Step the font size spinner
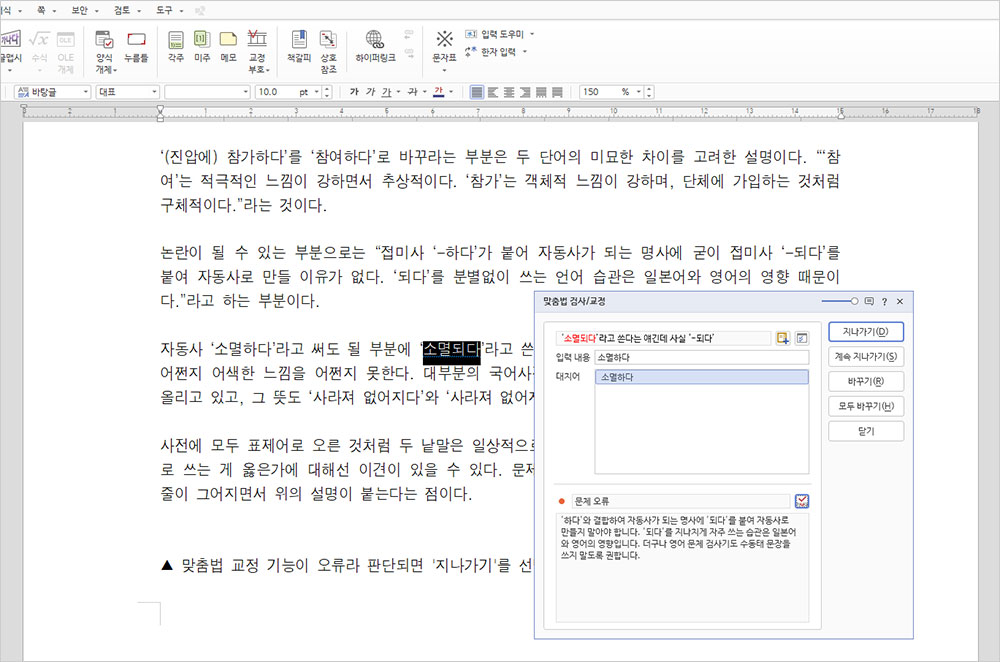The width and height of the screenshot is (1000, 662). [x=327, y=92]
